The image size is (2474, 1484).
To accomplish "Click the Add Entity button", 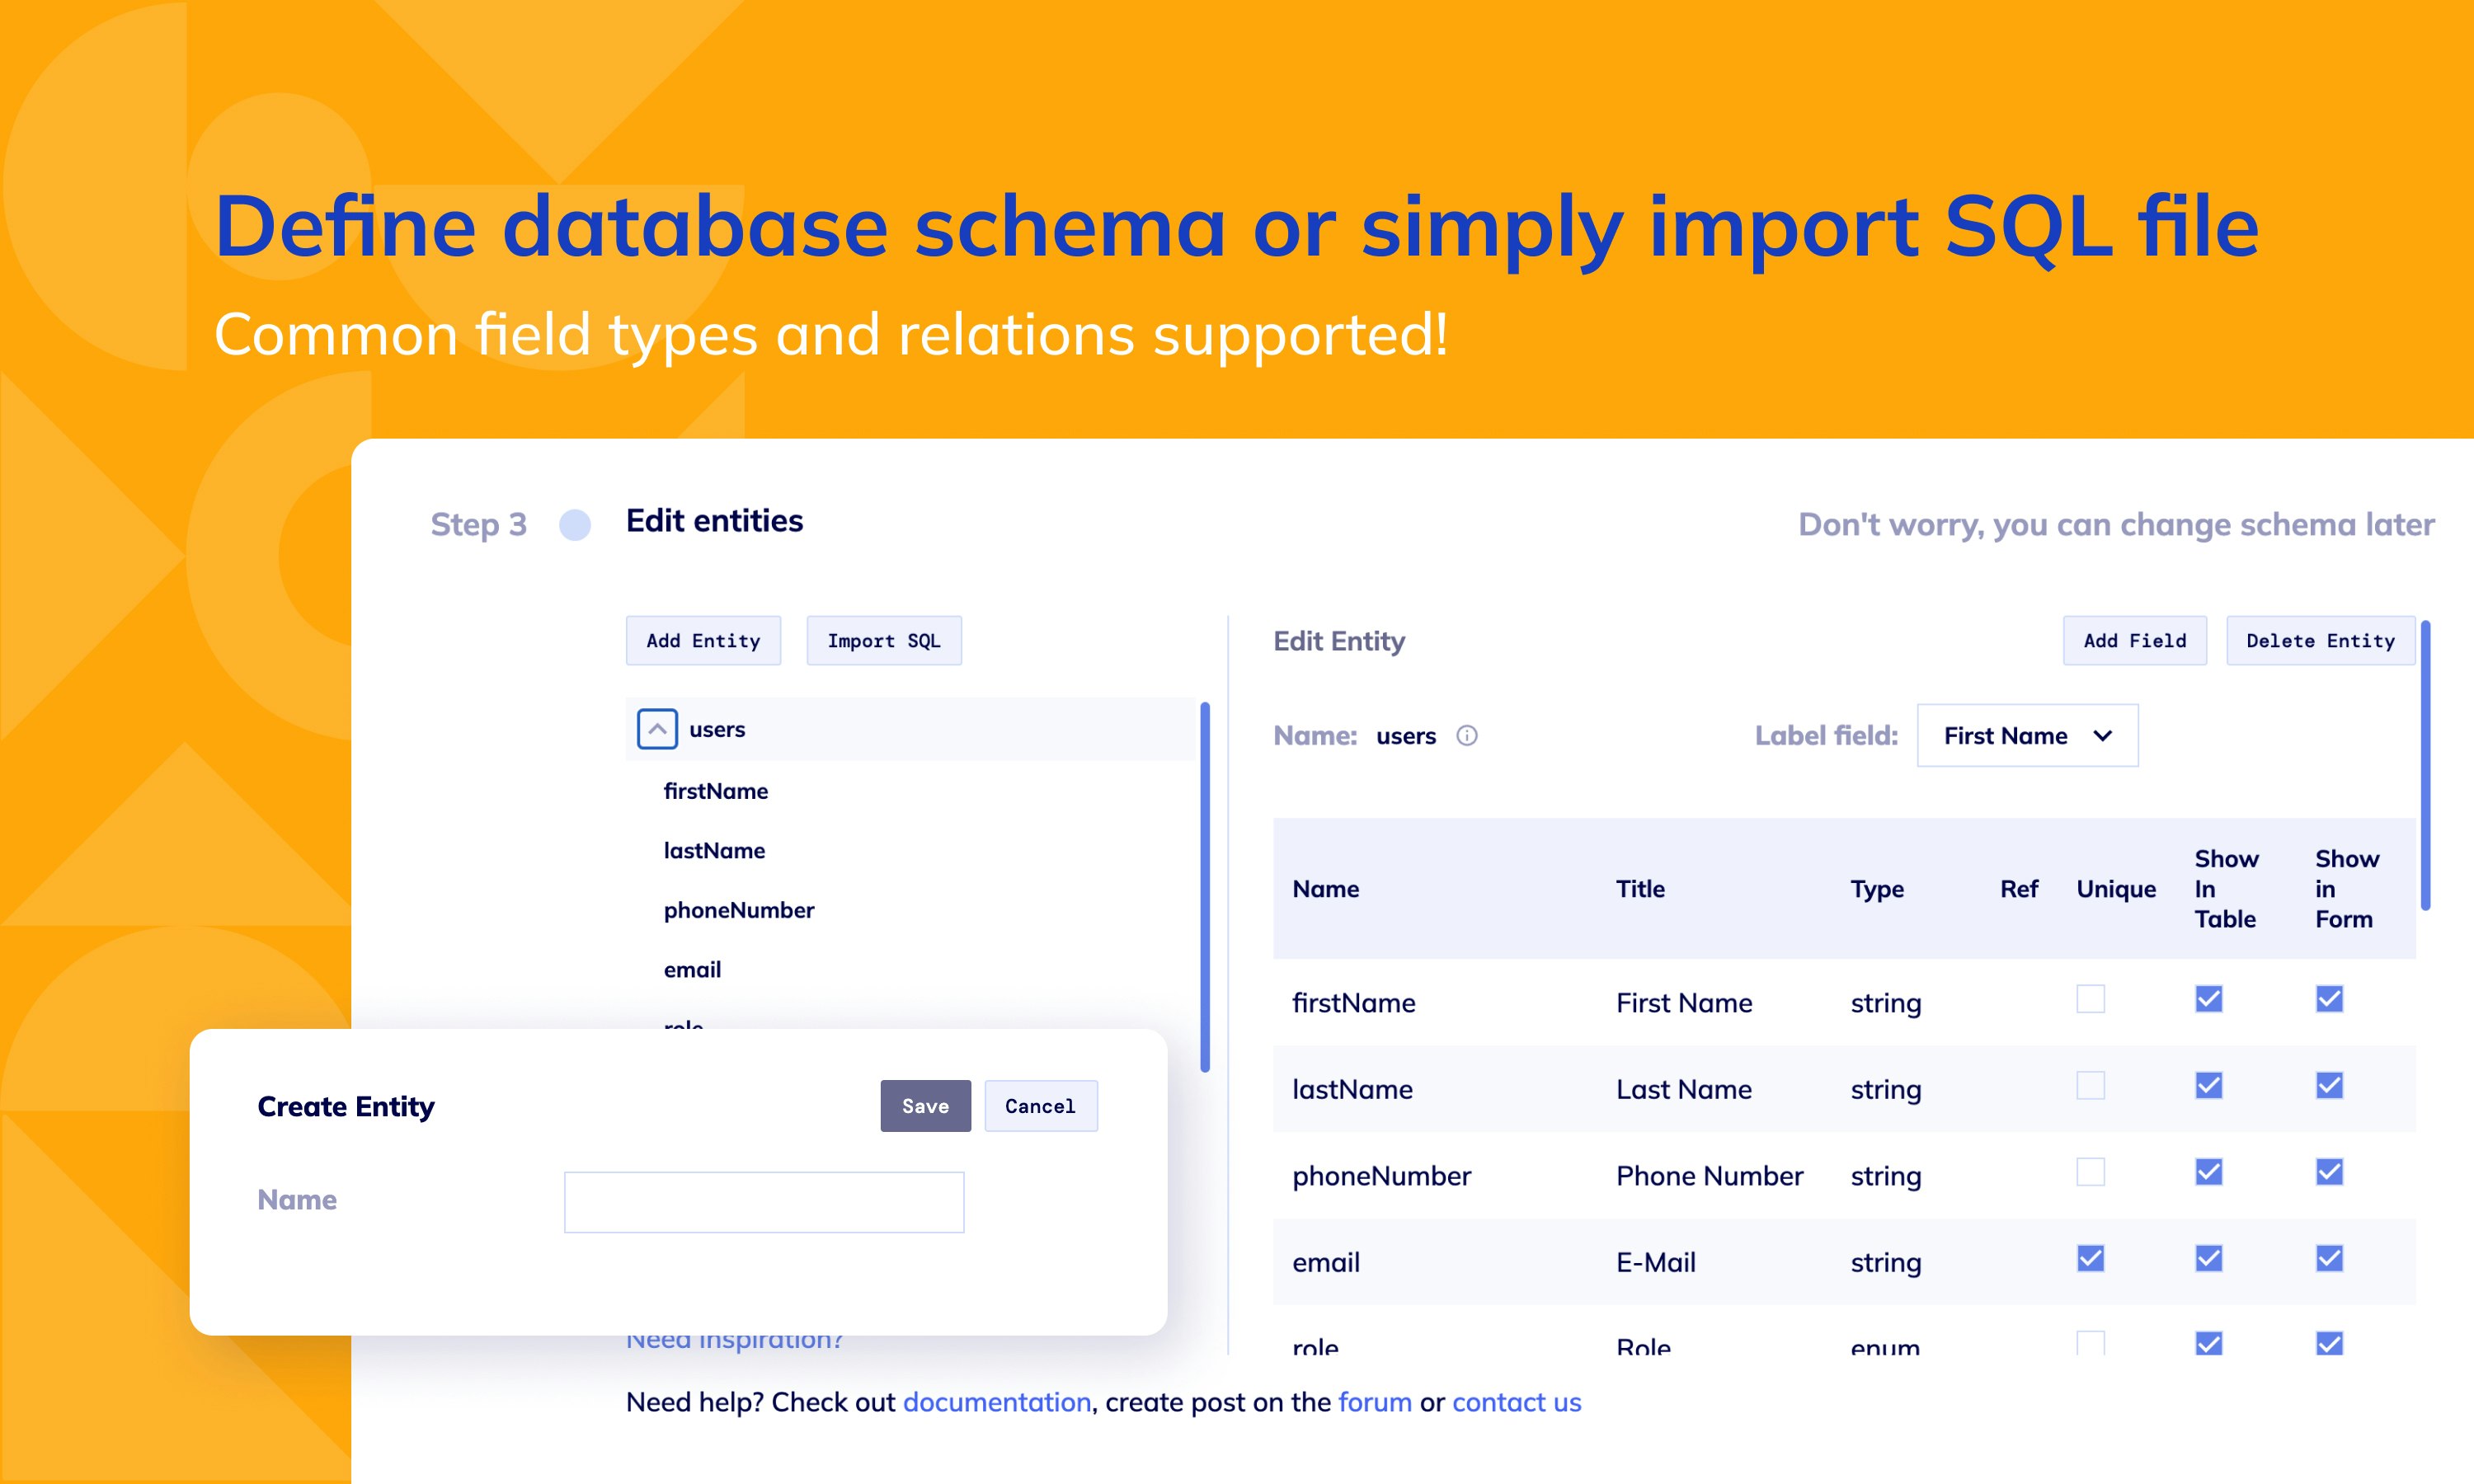I will (703, 641).
